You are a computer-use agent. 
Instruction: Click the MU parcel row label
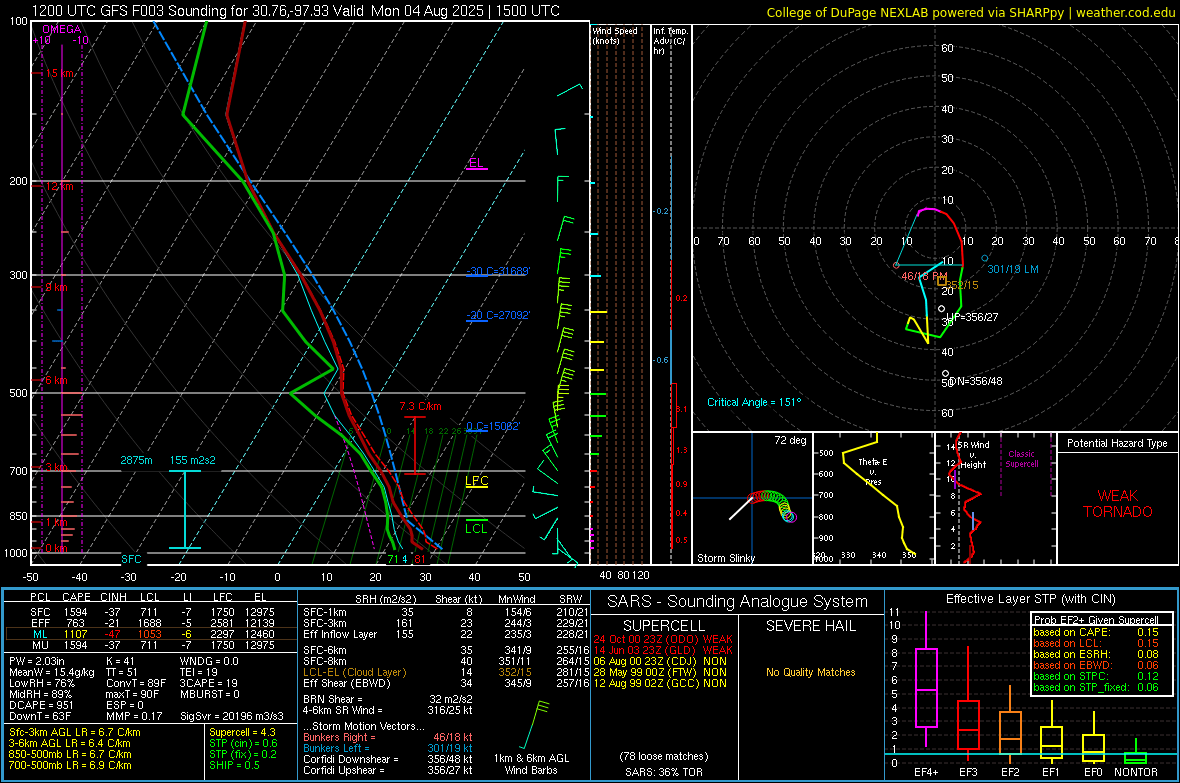(x=40, y=644)
